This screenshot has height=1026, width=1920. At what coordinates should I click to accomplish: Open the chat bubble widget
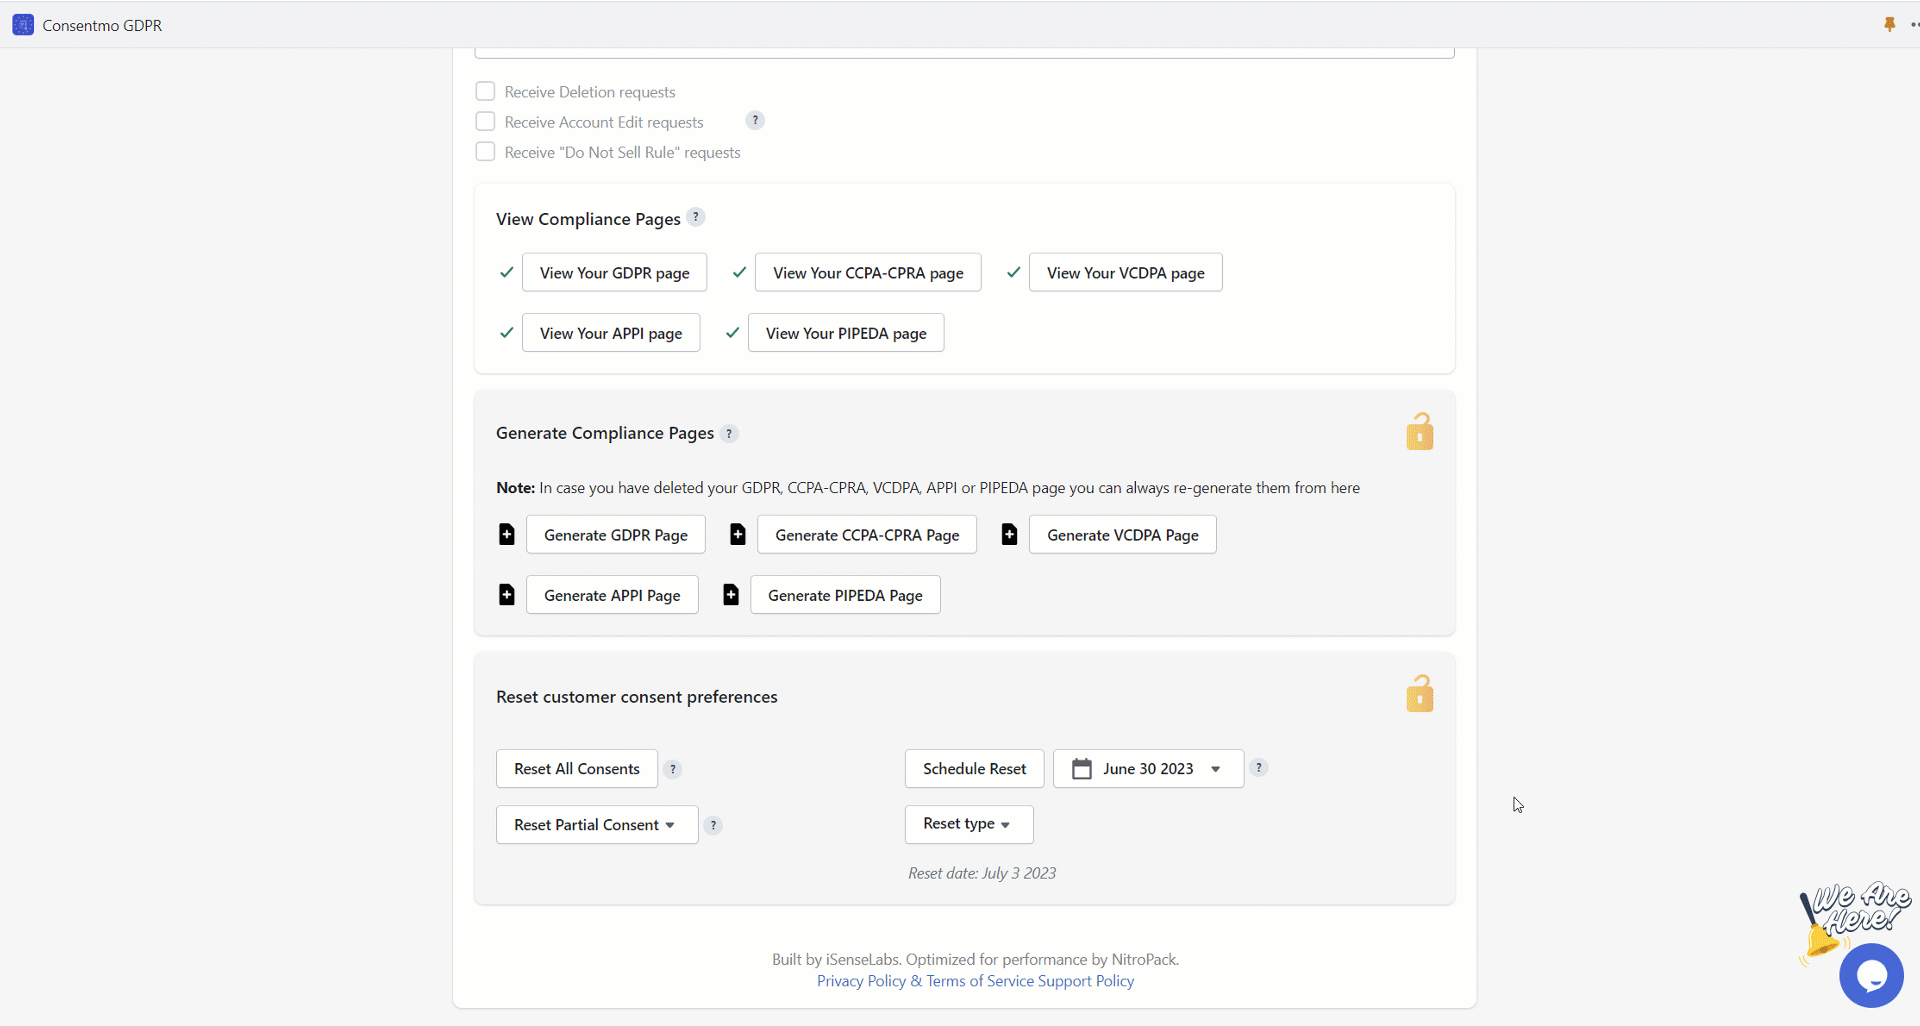point(1871,975)
